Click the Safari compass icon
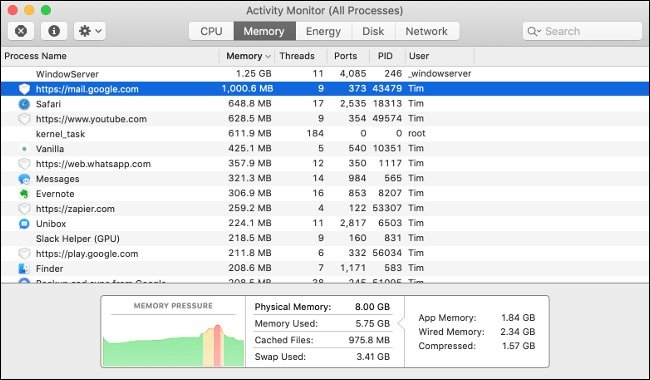Screen dimensions: 650x380 coord(24,104)
